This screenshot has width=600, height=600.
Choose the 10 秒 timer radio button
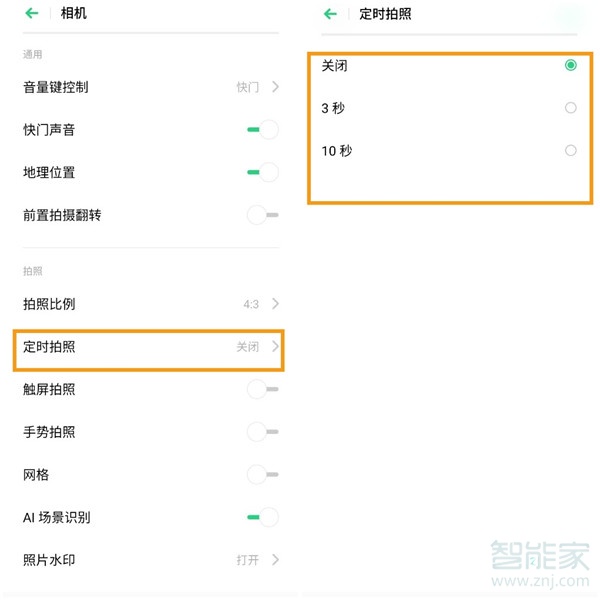pos(570,151)
